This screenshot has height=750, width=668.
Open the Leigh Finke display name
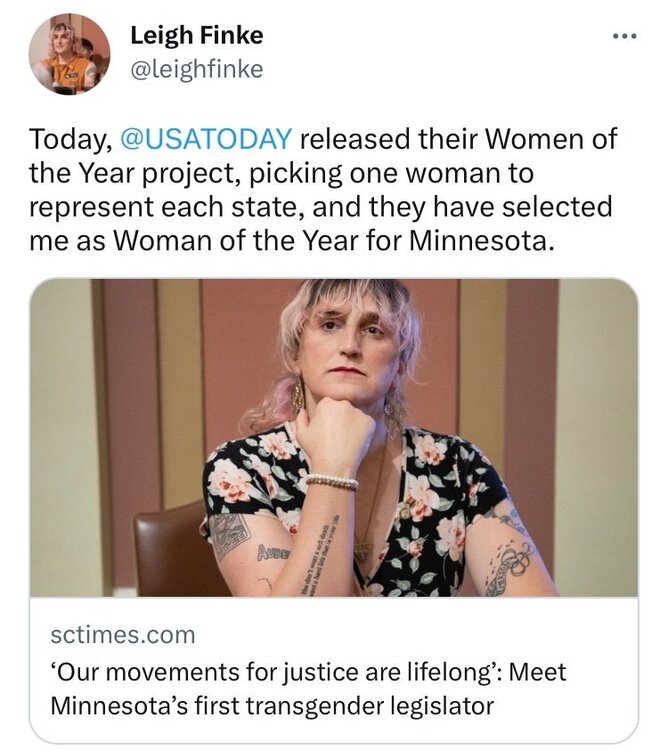pyautogui.click(x=196, y=36)
